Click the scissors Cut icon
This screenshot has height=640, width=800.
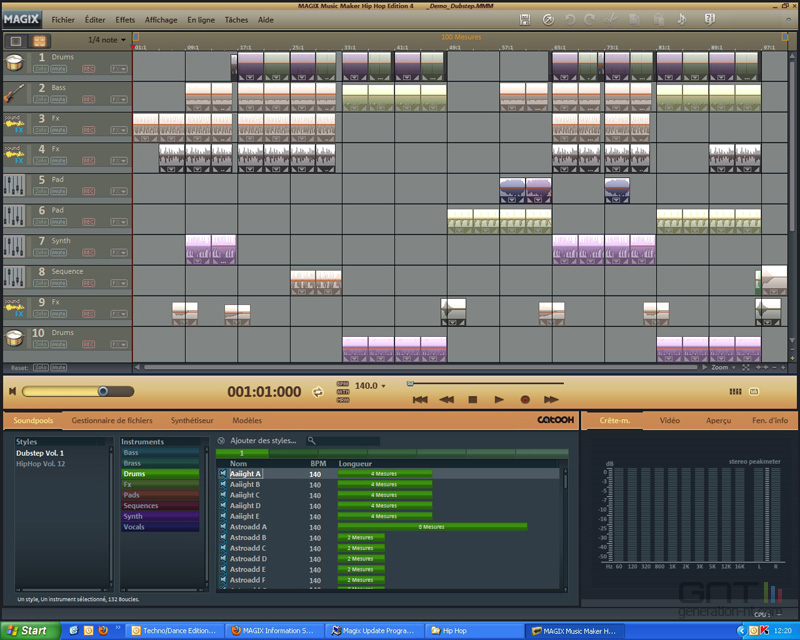(x=611, y=20)
